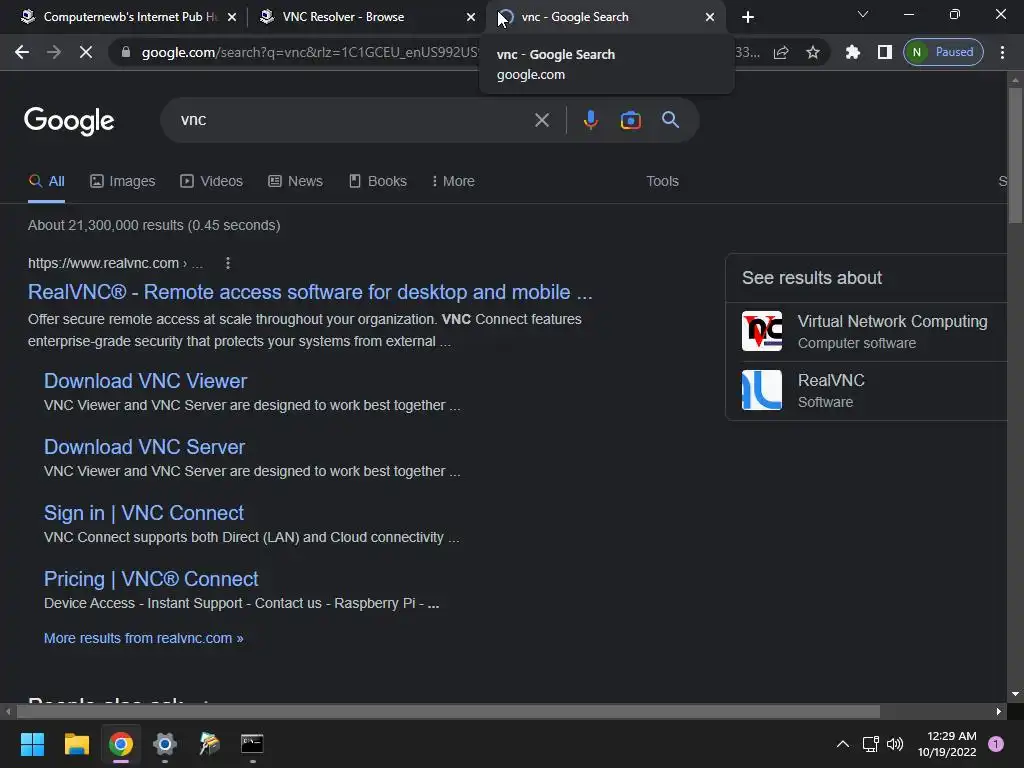The image size is (1024, 768).
Task: Go to Google home via the logo
Action: click(x=69, y=120)
